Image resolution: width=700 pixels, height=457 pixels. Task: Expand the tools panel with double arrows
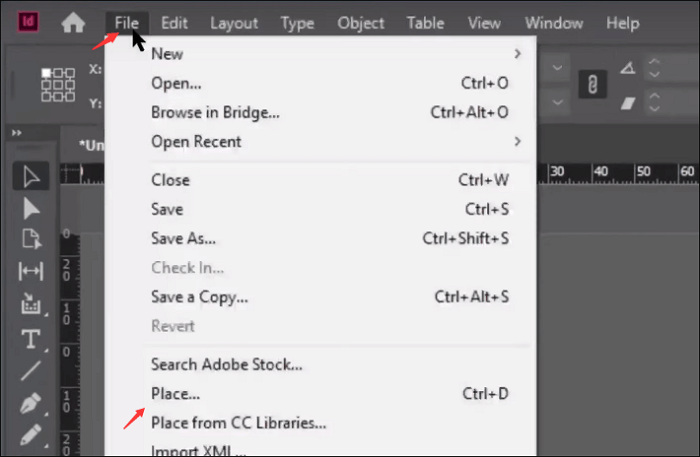pos(17,132)
